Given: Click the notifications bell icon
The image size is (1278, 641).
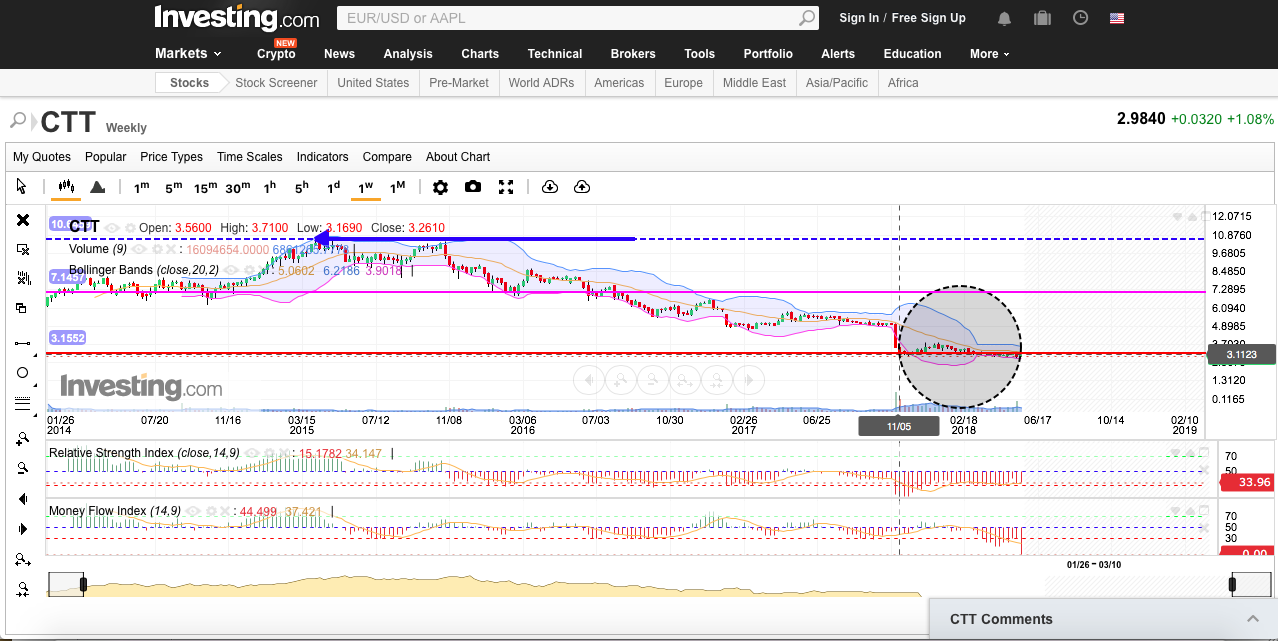Looking at the screenshot, I should click(1004, 18).
